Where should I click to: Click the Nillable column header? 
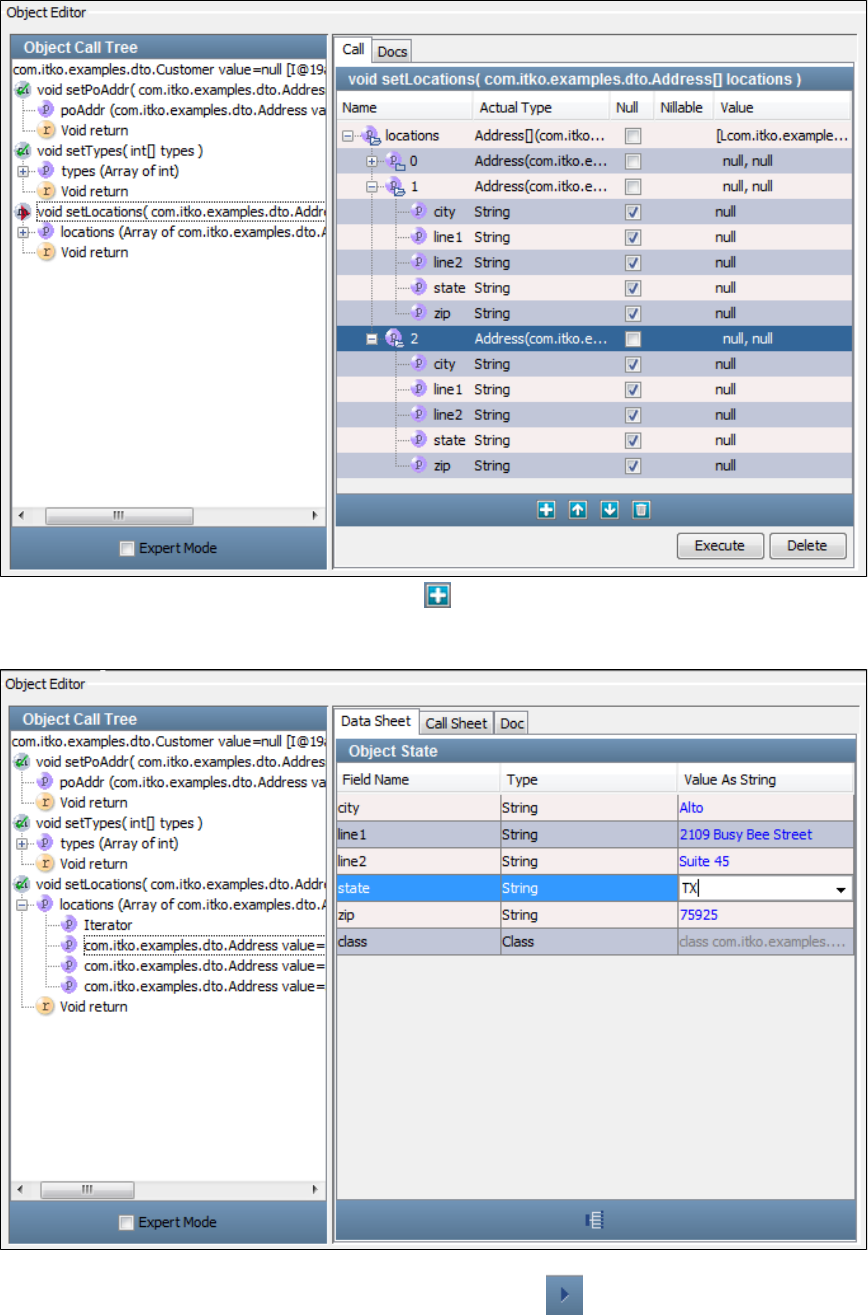click(682, 107)
